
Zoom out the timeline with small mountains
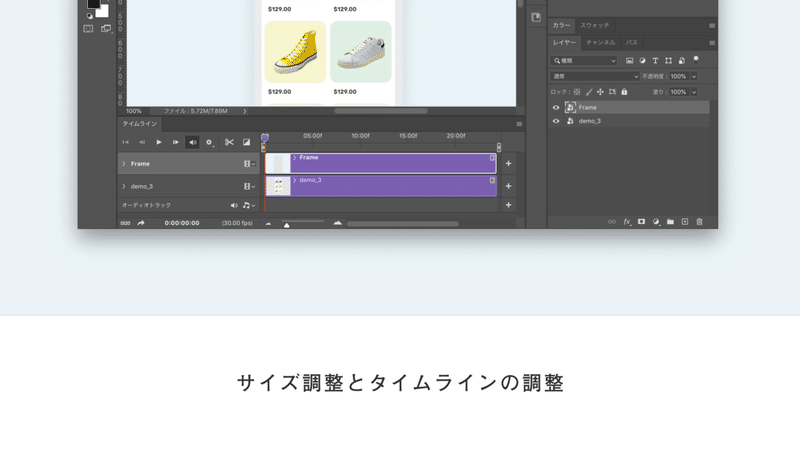pyautogui.click(x=268, y=223)
